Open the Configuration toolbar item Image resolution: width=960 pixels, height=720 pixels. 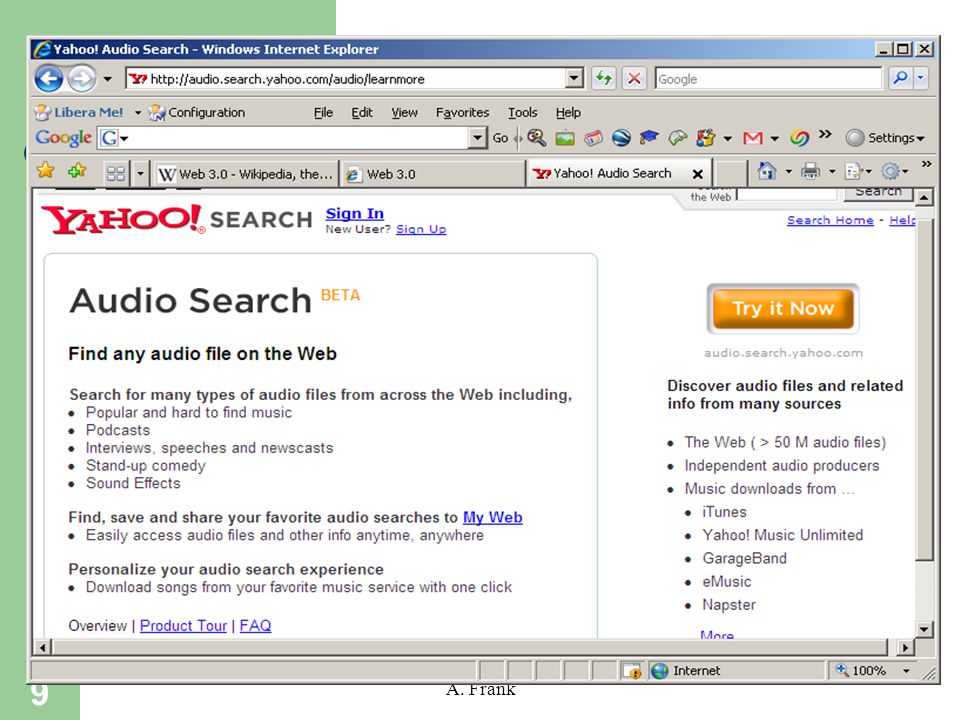tap(197, 112)
